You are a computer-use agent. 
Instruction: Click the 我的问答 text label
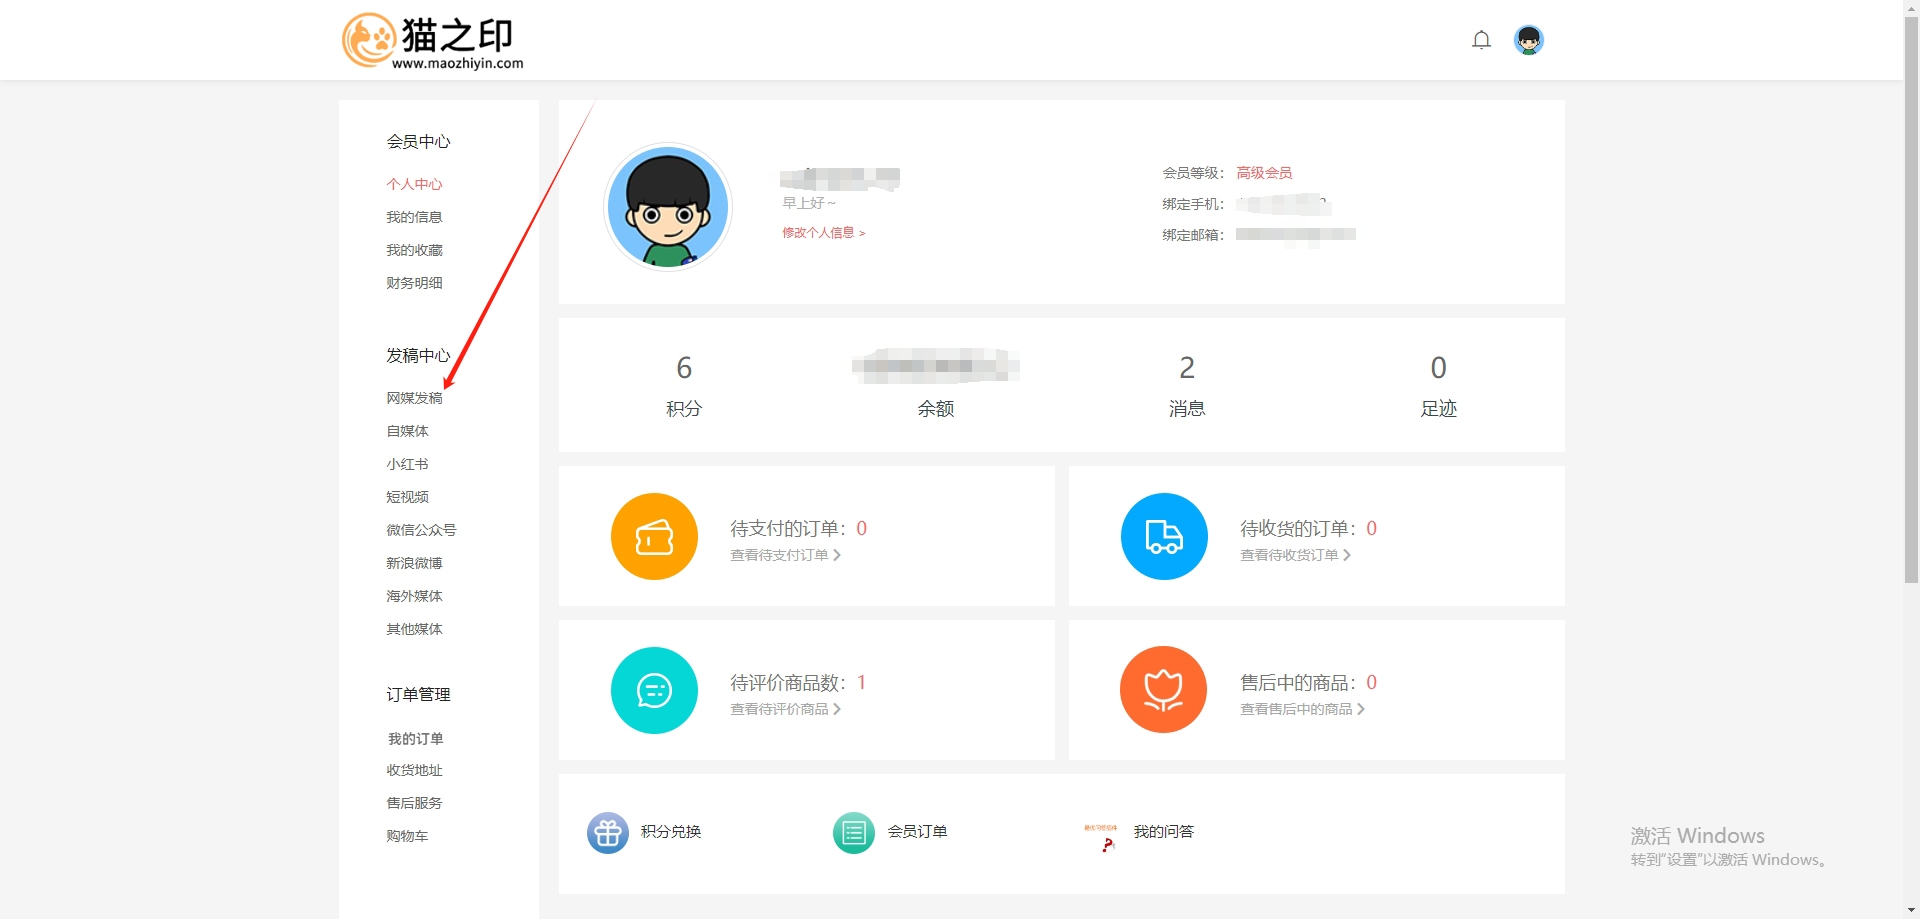click(1163, 832)
